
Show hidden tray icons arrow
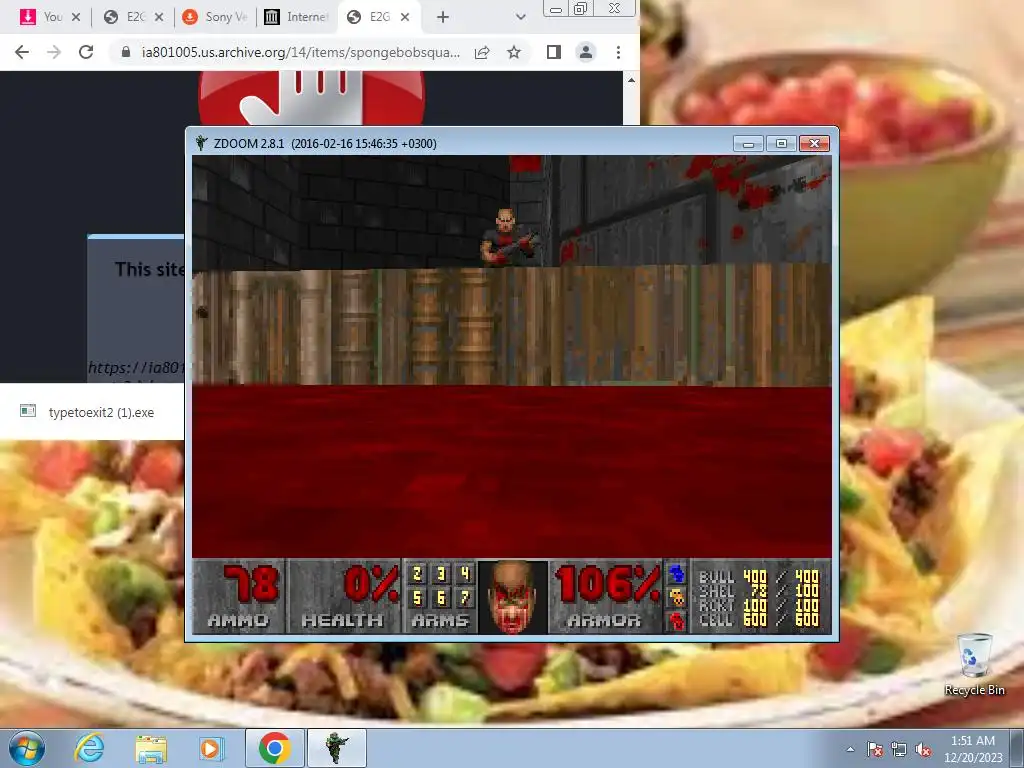coord(850,749)
